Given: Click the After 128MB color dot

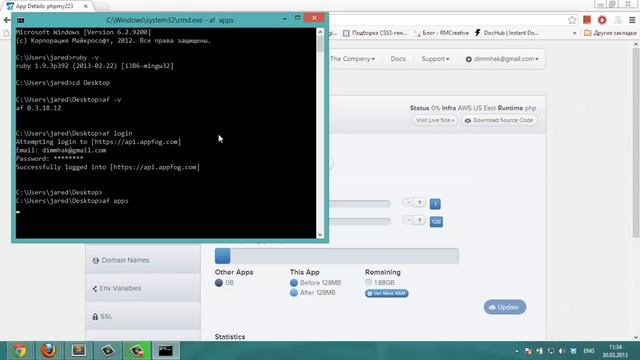Looking at the screenshot, I should (294, 293).
